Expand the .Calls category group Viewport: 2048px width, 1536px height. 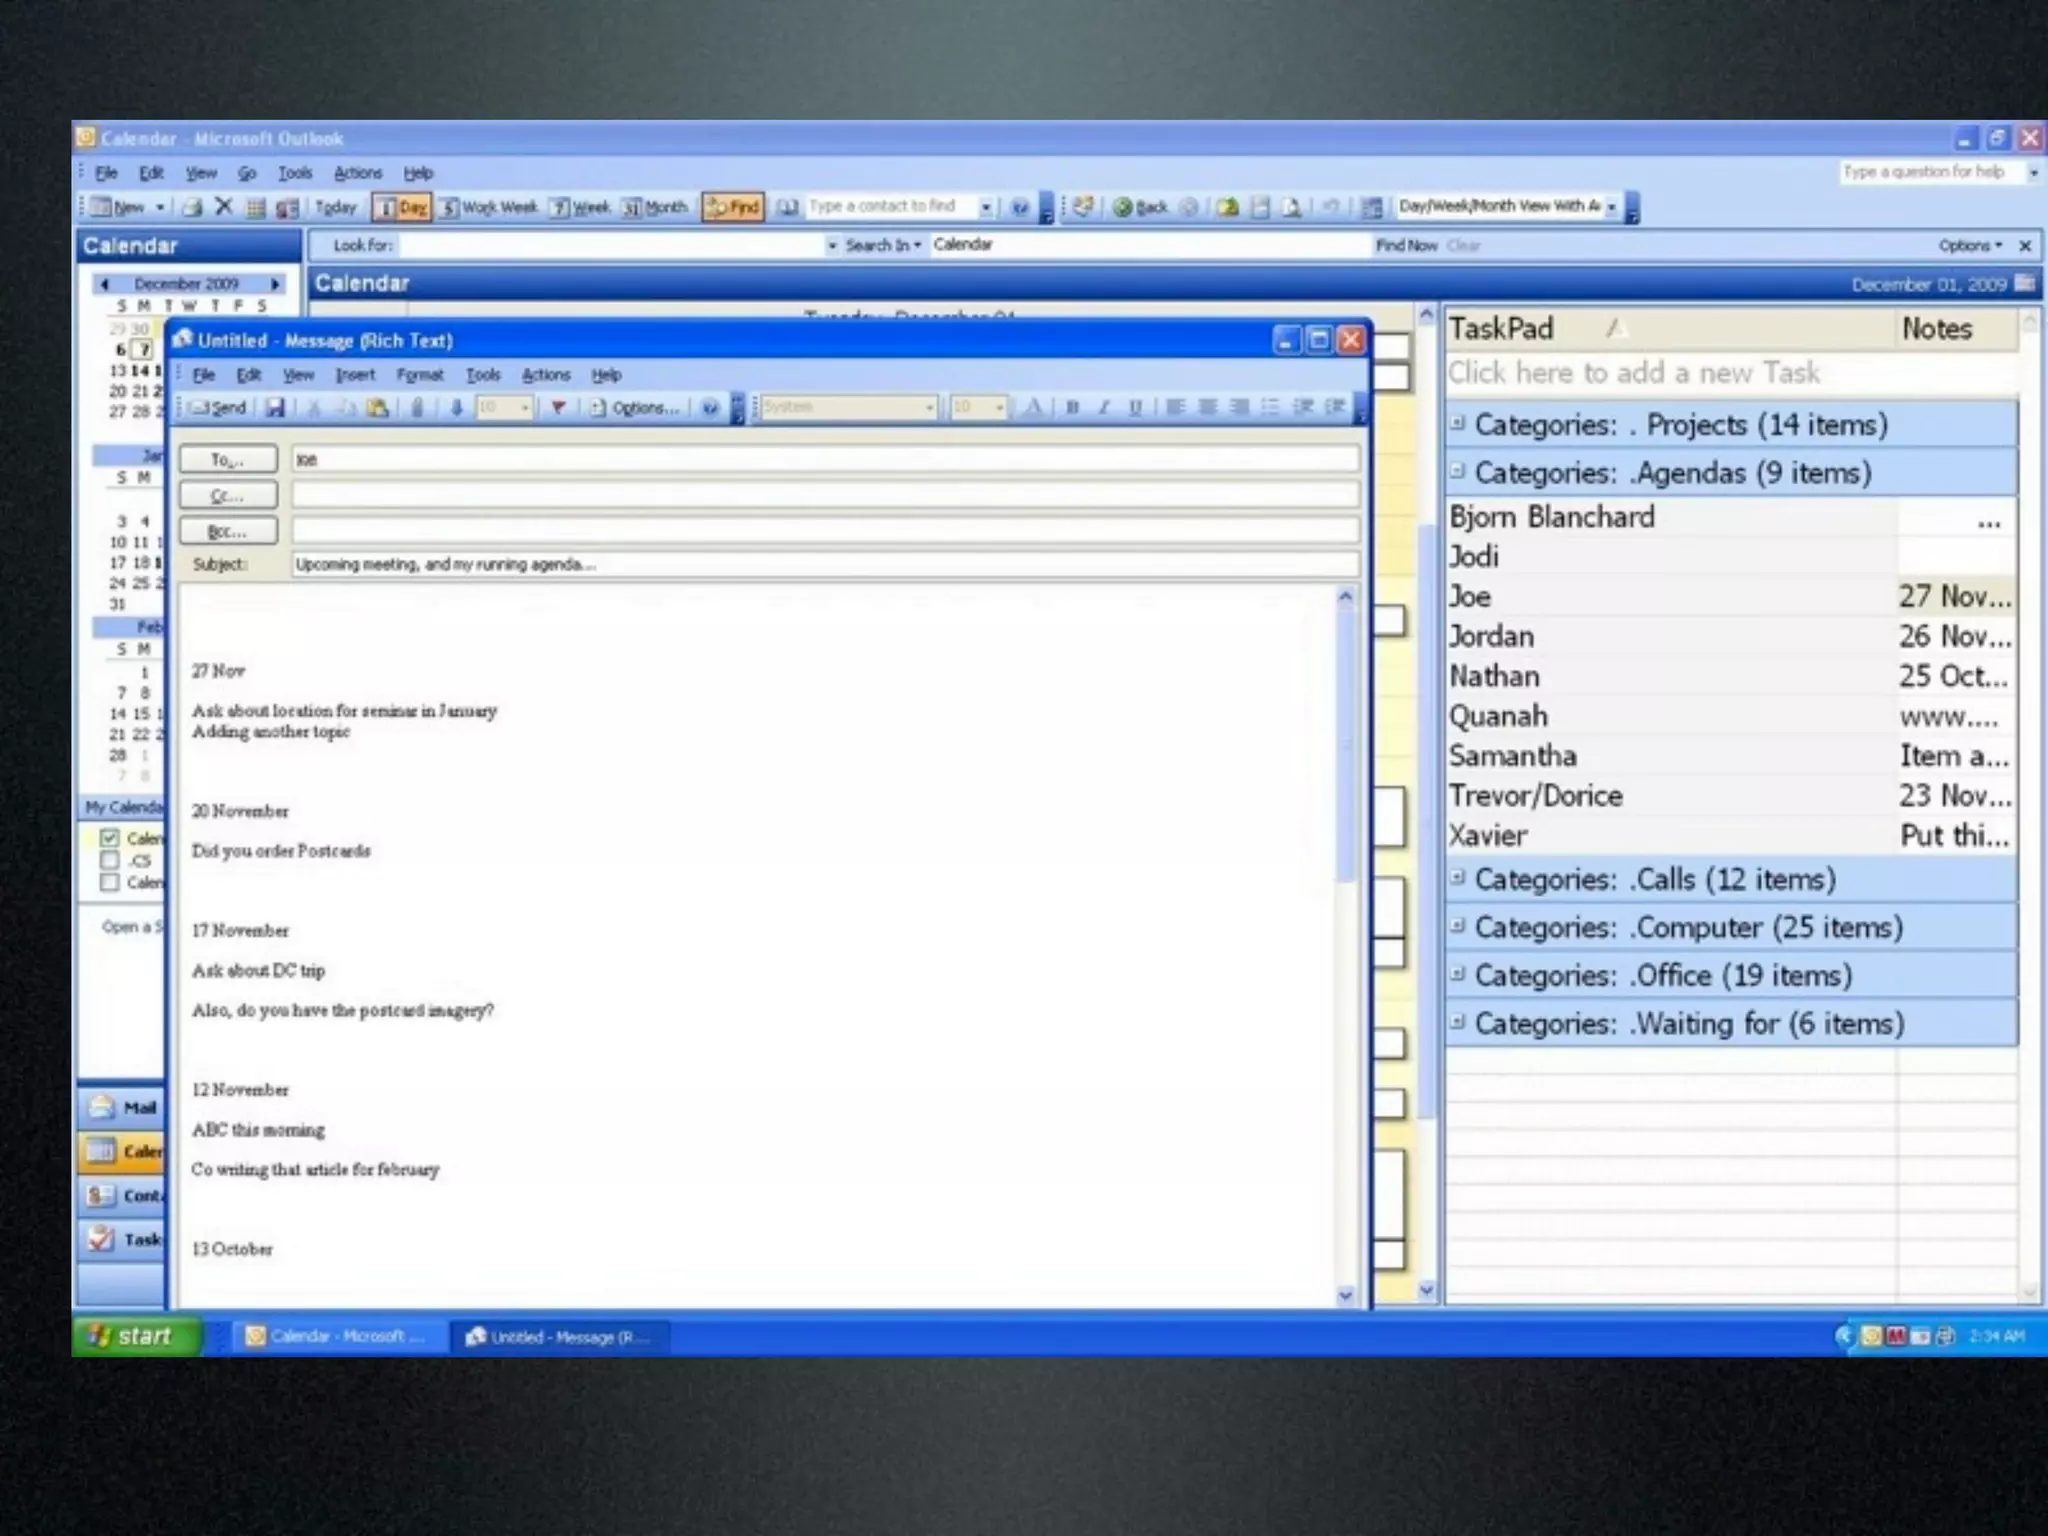pyautogui.click(x=1458, y=878)
